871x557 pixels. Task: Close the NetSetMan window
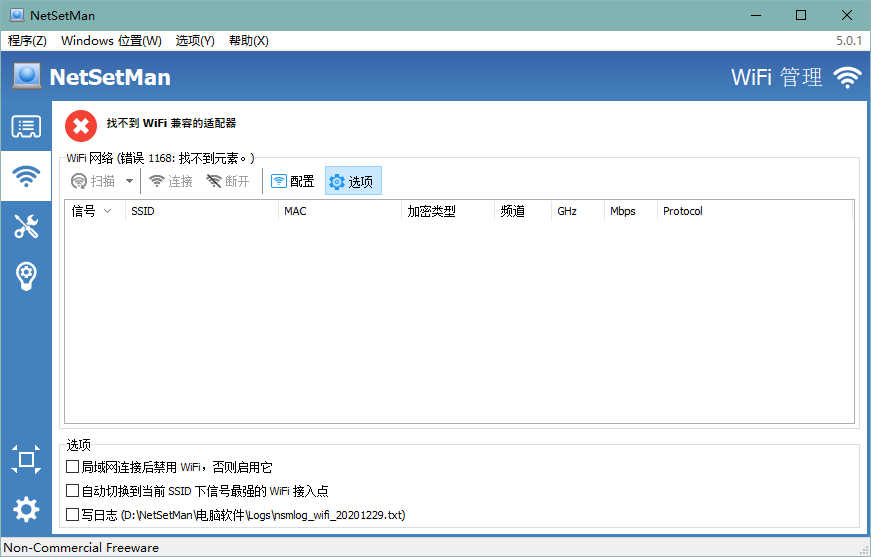pos(847,15)
